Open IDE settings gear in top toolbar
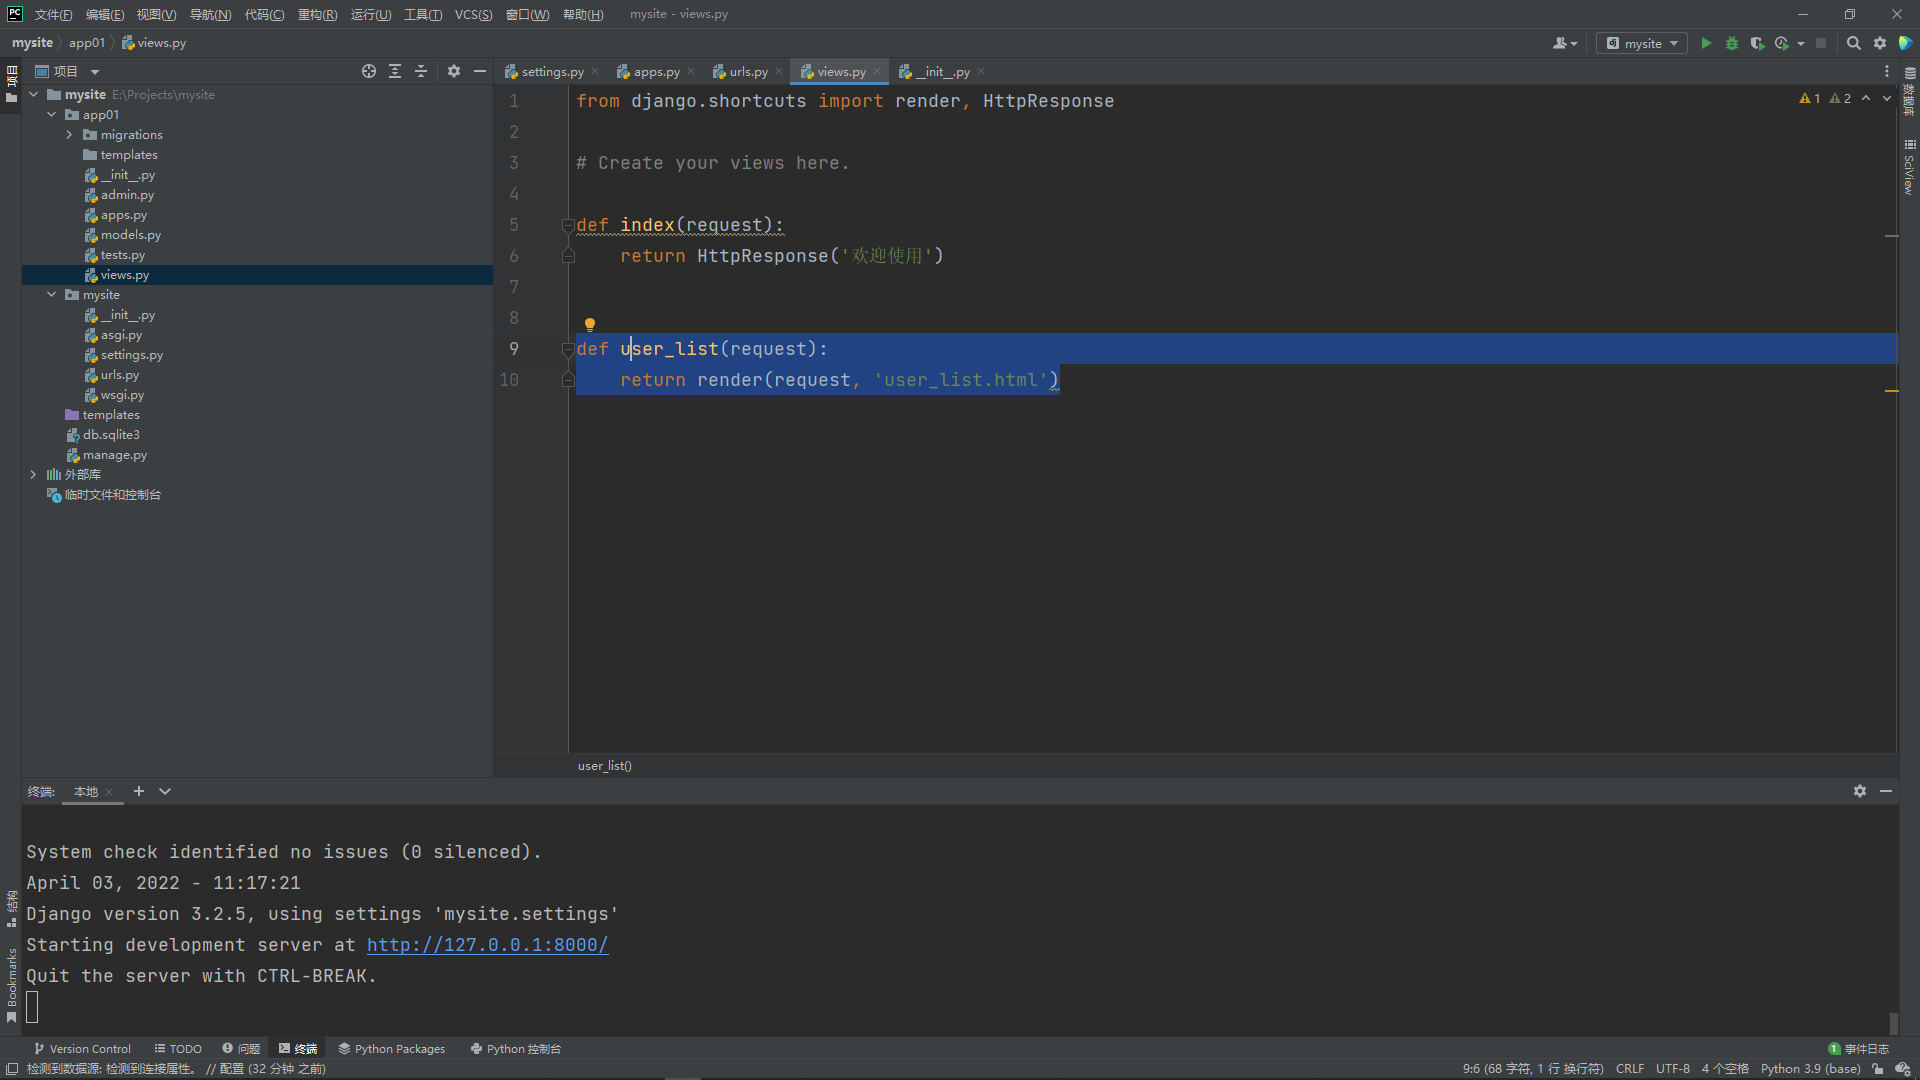The image size is (1920, 1080). pyautogui.click(x=1880, y=43)
